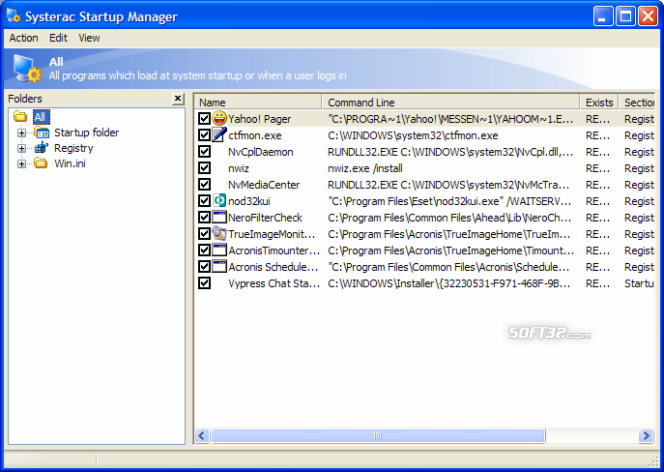Disable NvMediaCenter at startup
This screenshot has height=472, width=664.
click(x=204, y=185)
